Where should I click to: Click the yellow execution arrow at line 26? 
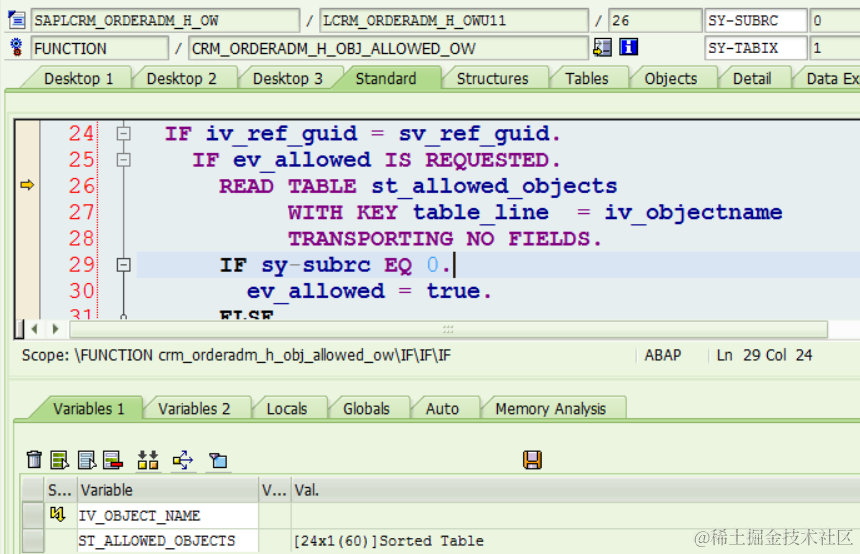click(27, 185)
